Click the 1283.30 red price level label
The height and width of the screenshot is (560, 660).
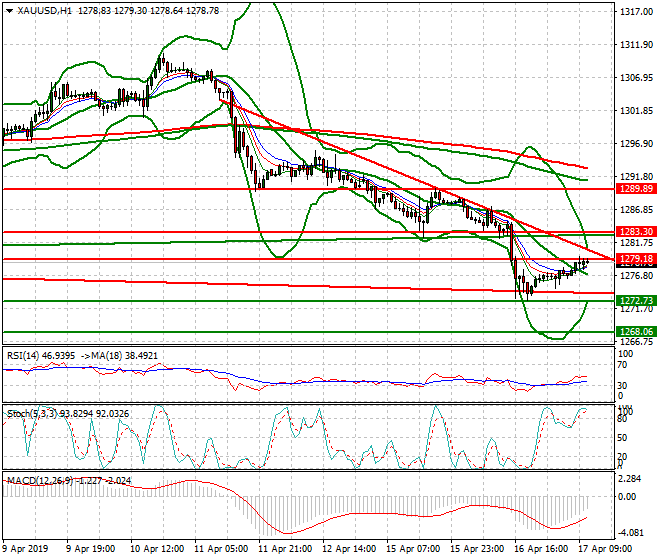click(x=636, y=232)
